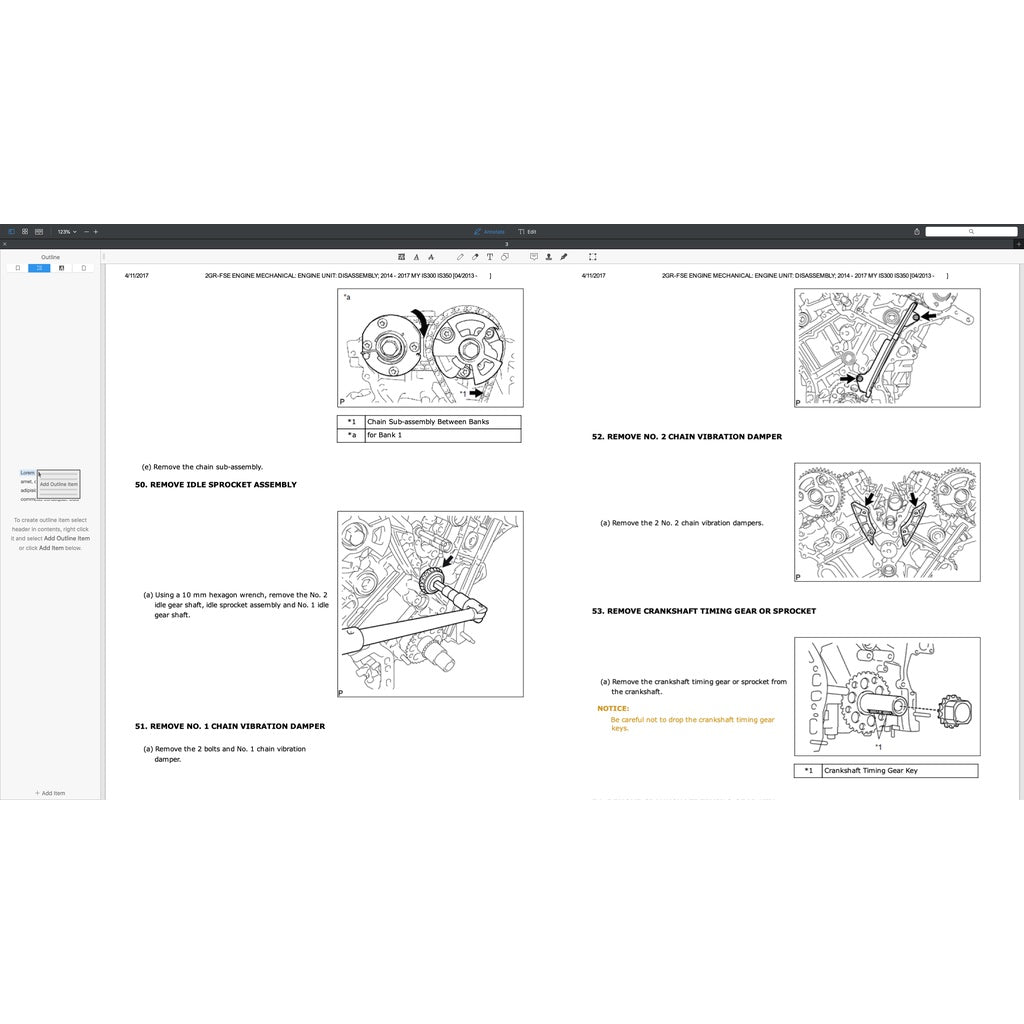This screenshot has height=1024, width=1024.
Task: Zoom out with the minus control
Action: pos(86,231)
